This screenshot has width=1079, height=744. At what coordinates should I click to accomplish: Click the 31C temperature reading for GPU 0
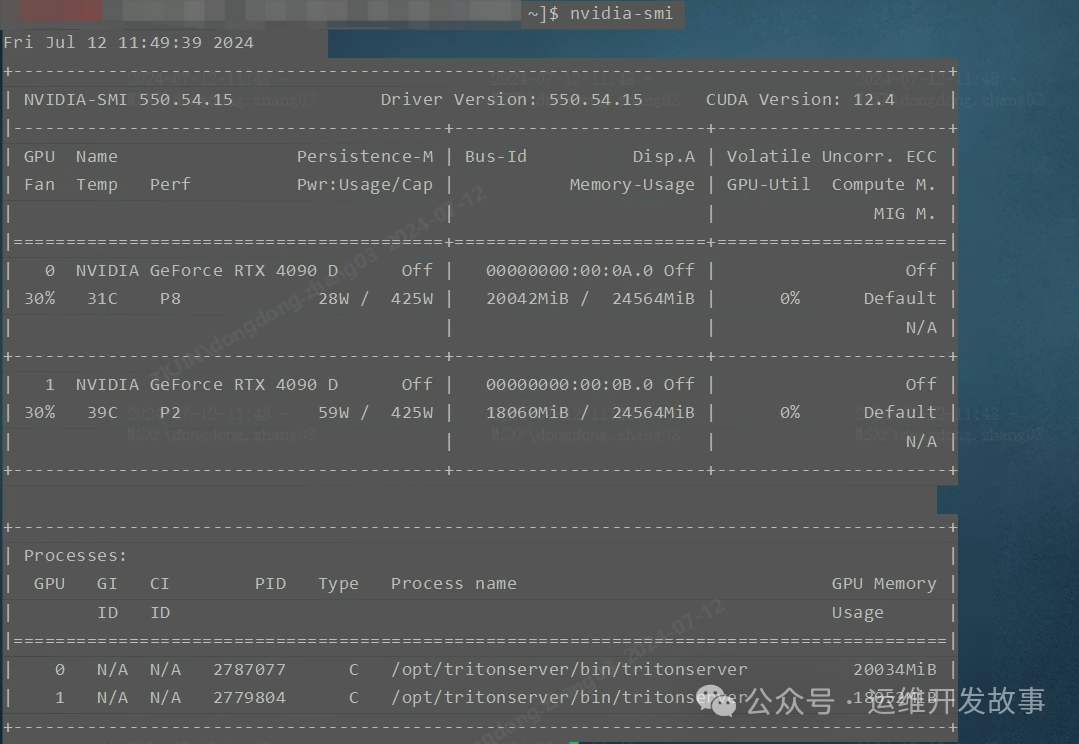tap(102, 297)
